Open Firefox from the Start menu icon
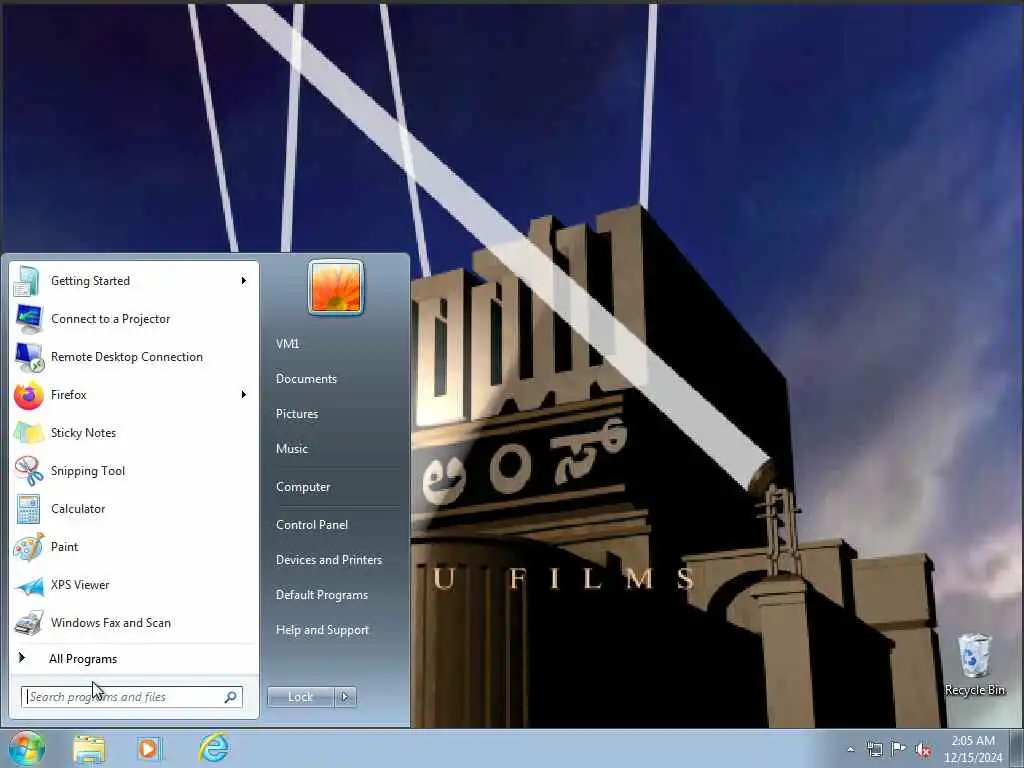Image resolution: width=1024 pixels, height=768 pixels. click(x=28, y=395)
